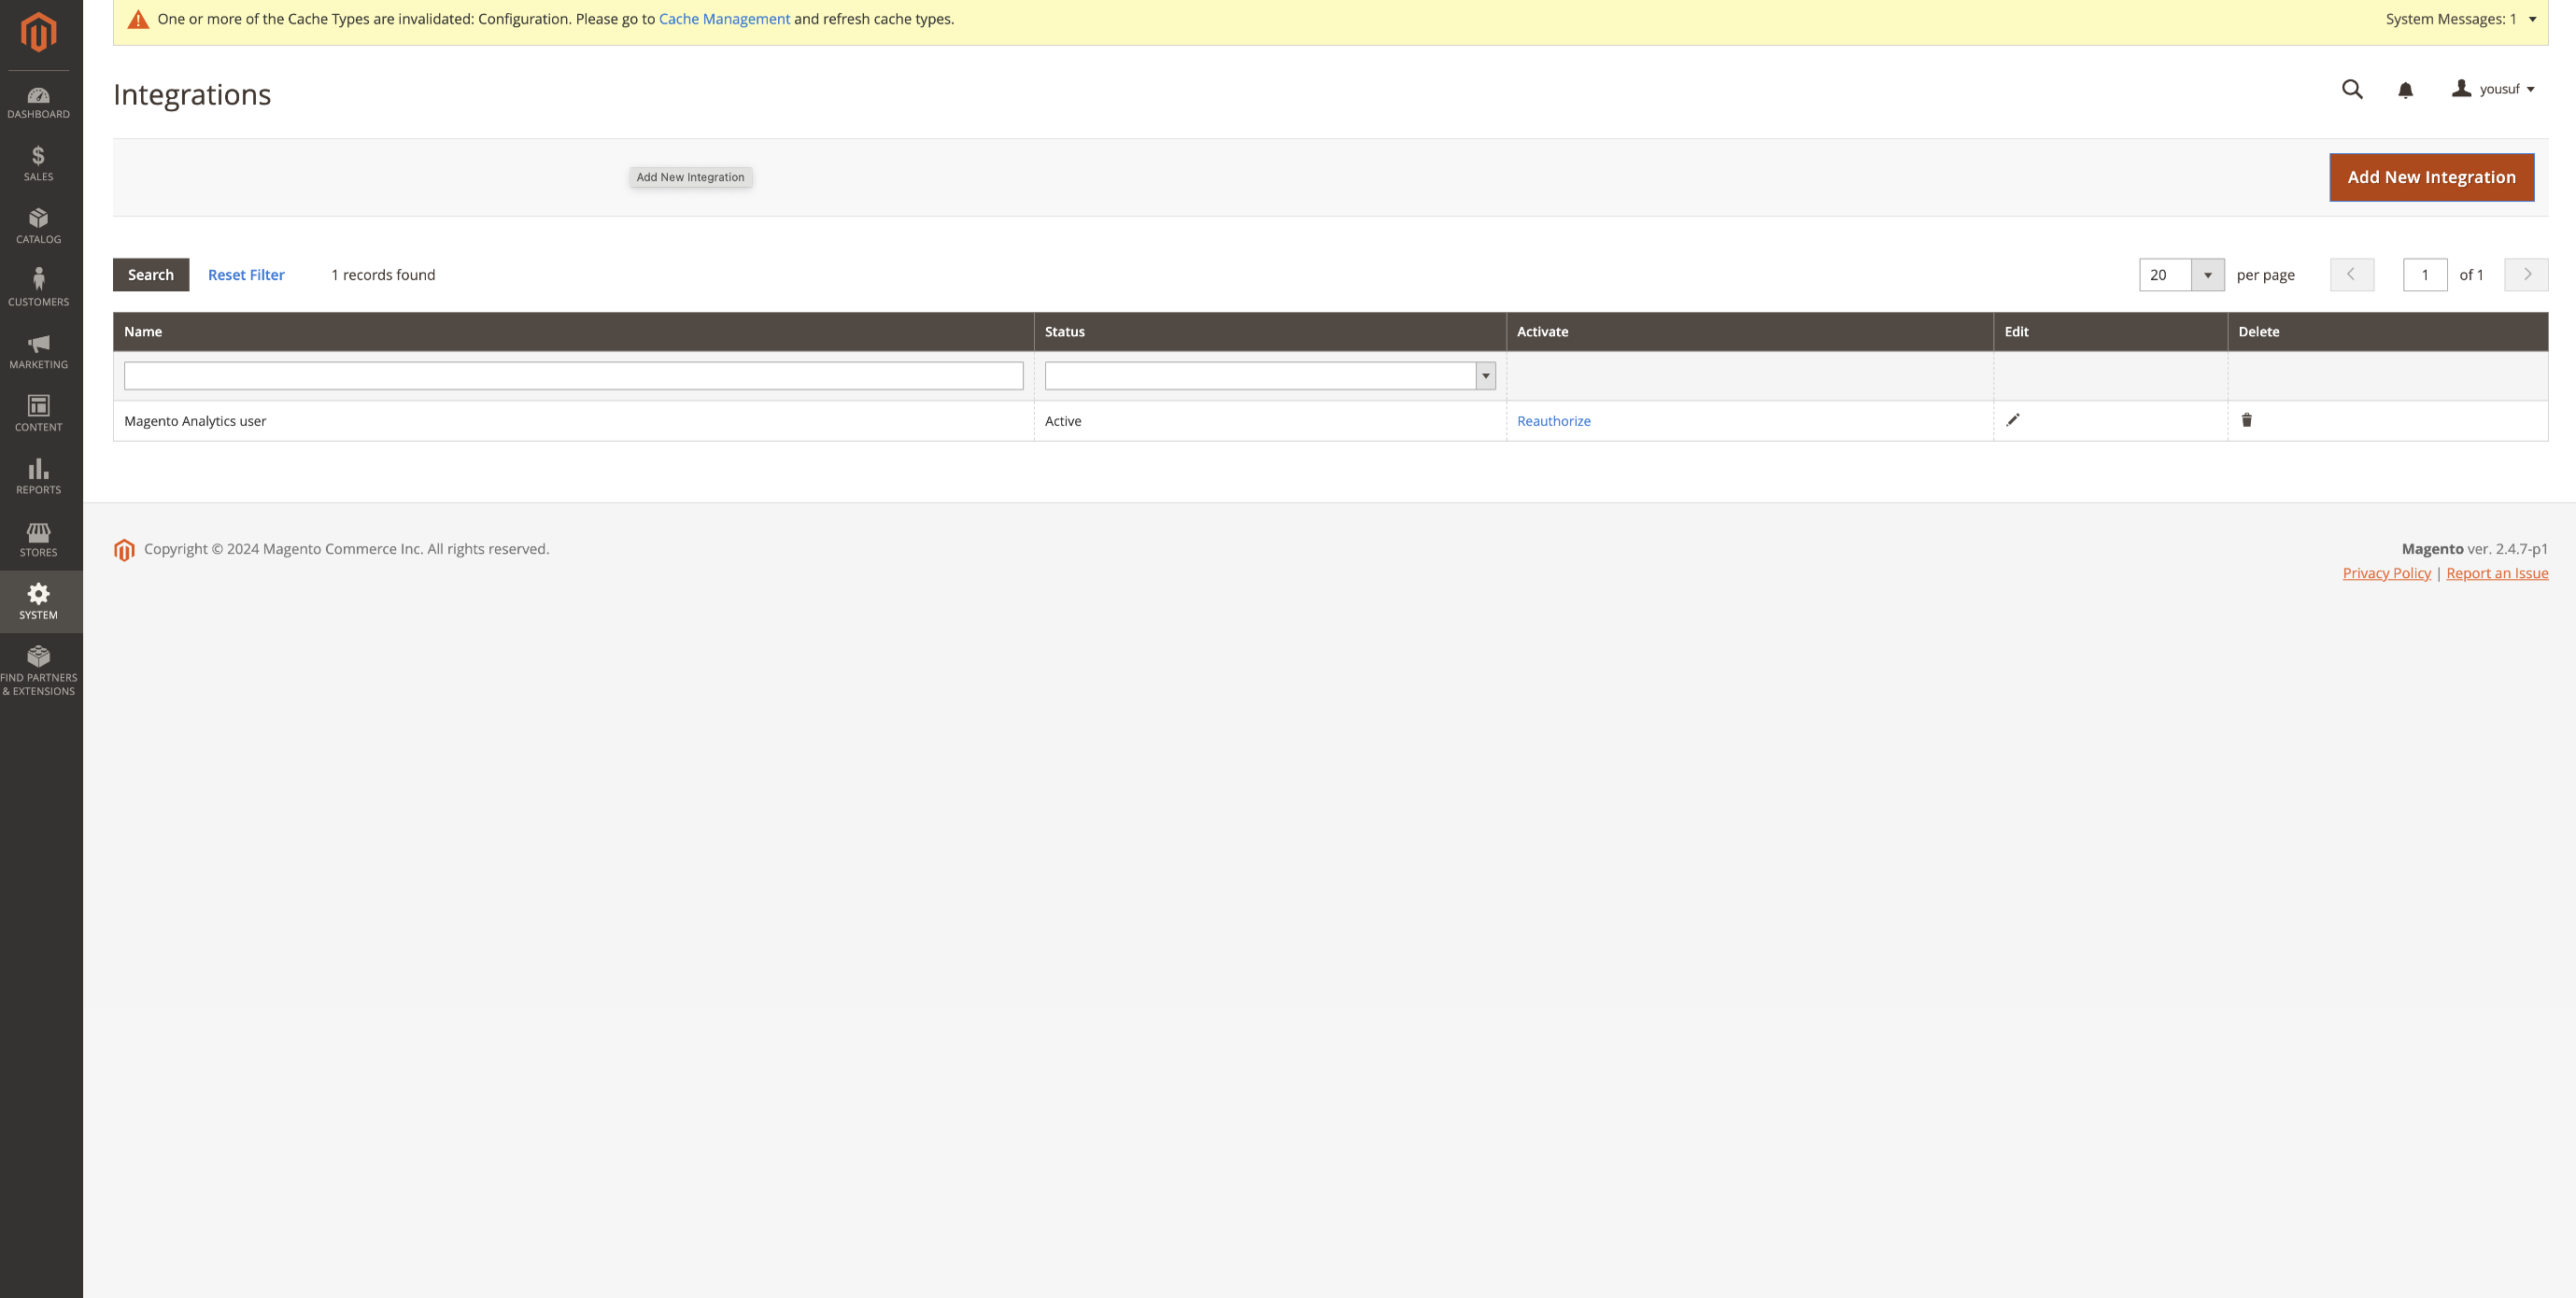Open the Content menu
2576x1298 pixels.
tap(38, 414)
